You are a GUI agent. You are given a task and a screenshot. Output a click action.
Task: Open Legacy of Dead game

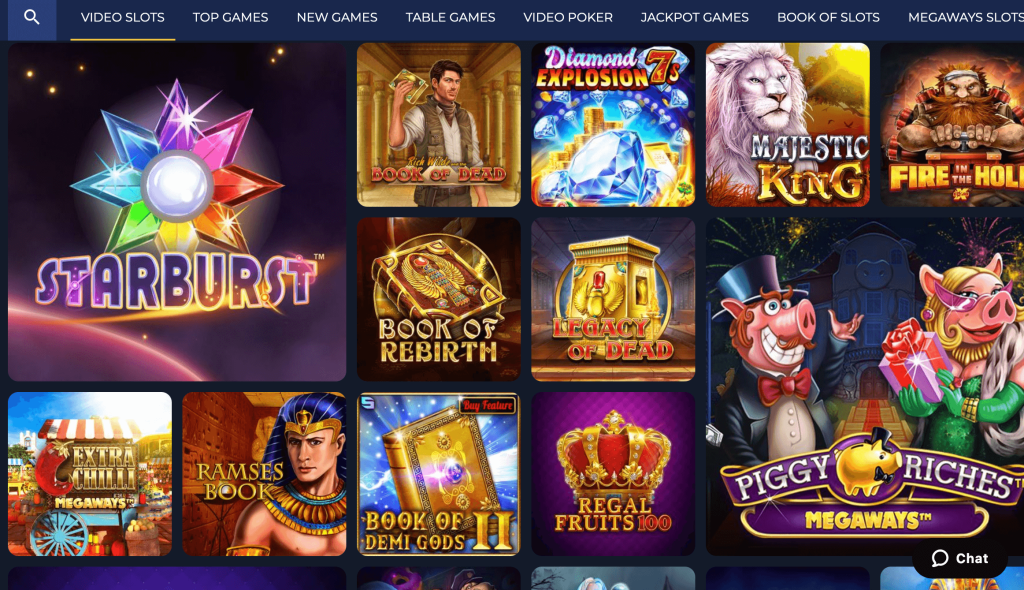coord(613,299)
